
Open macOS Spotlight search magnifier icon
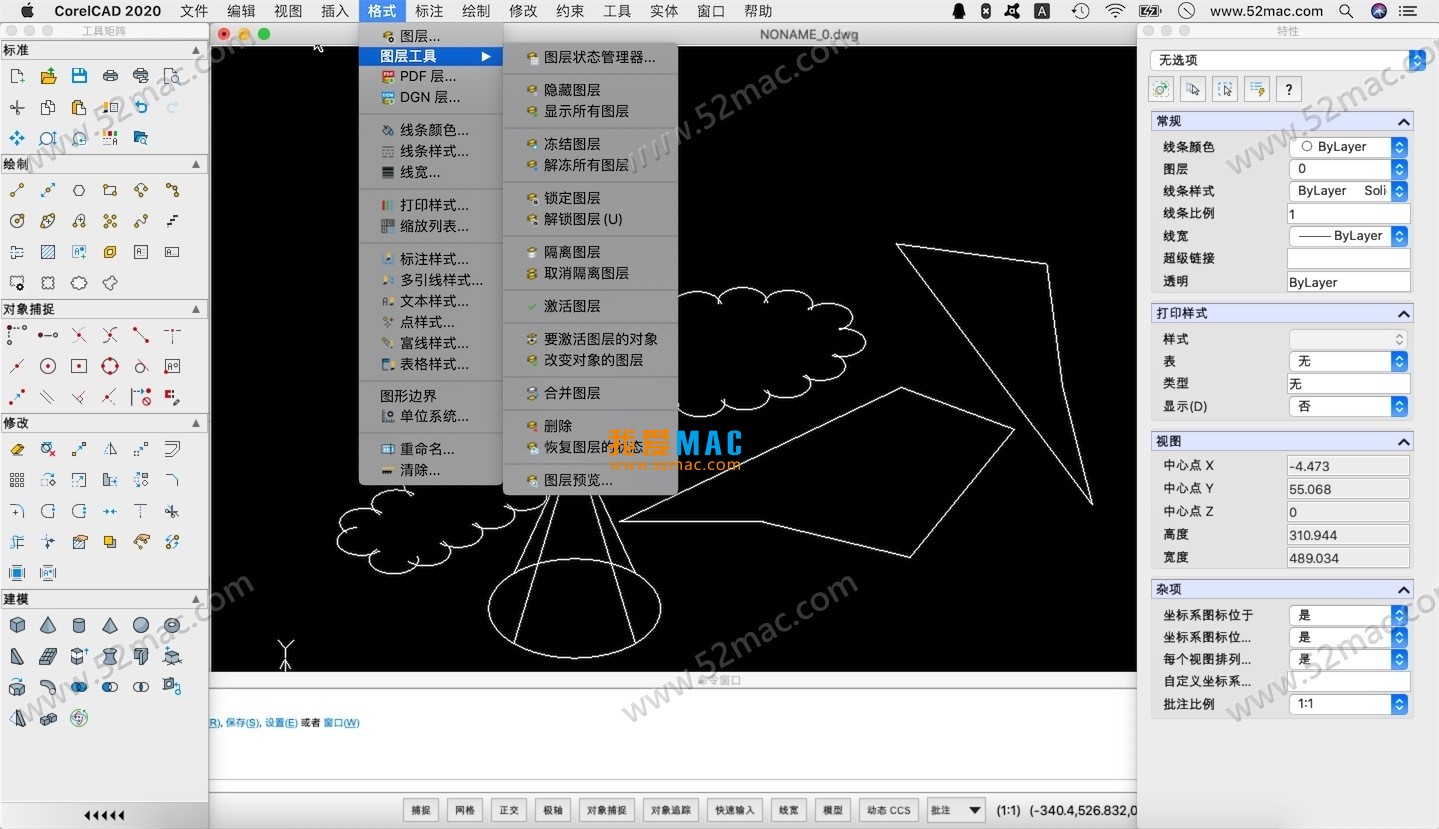tap(1346, 11)
